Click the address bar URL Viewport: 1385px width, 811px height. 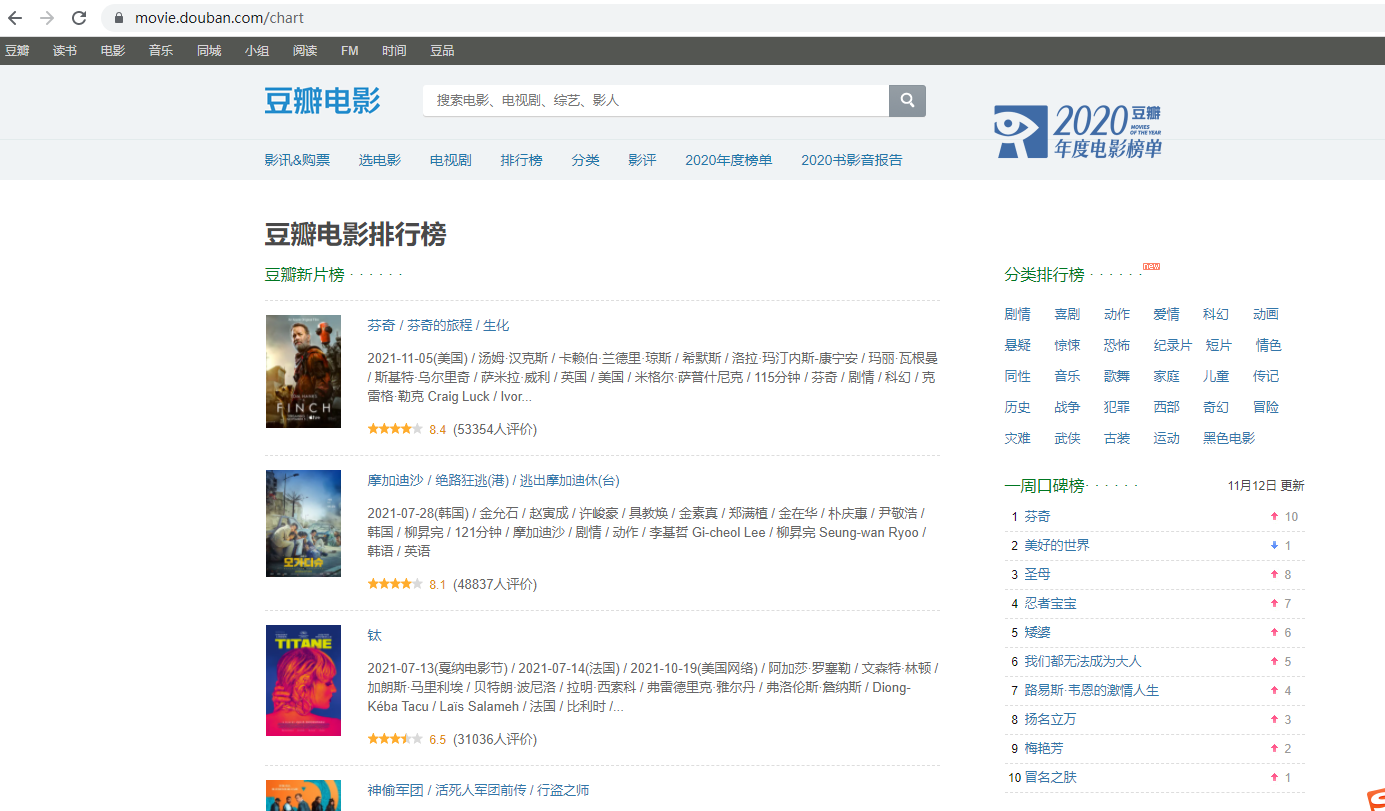point(220,18)
